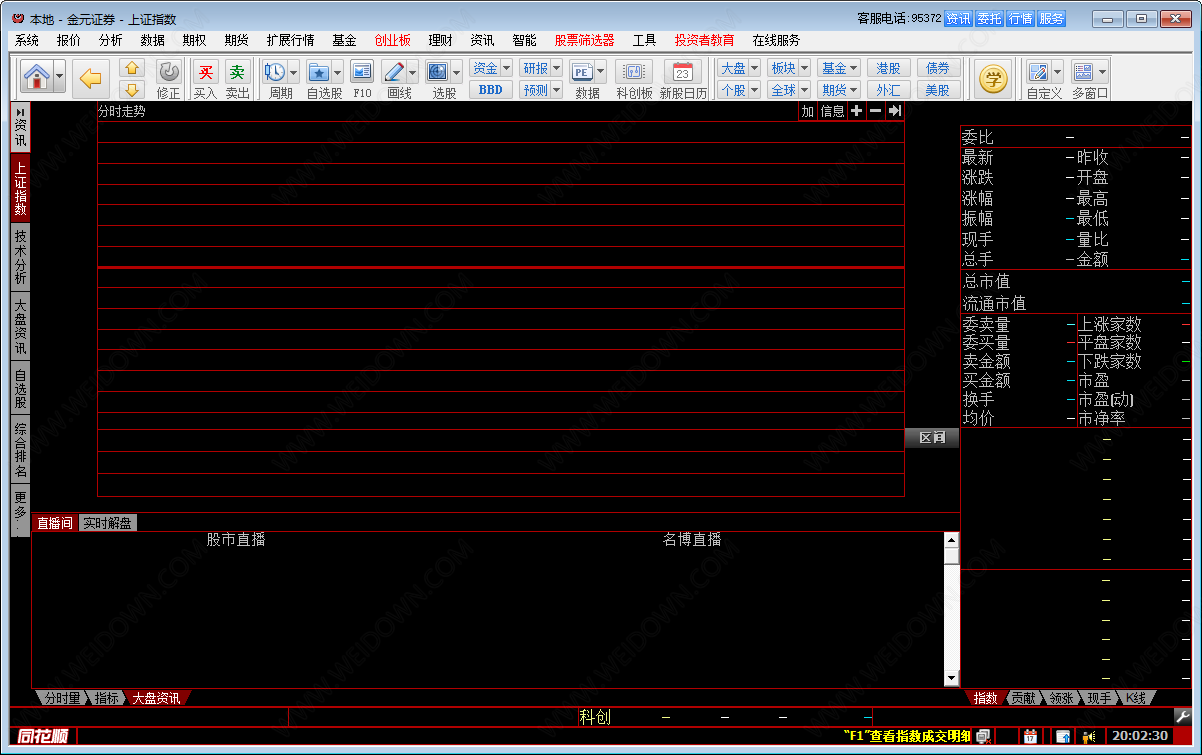Select the 技术分析 sidebar tab
Screen dimensions: 1202x755
tap(20, 257)
